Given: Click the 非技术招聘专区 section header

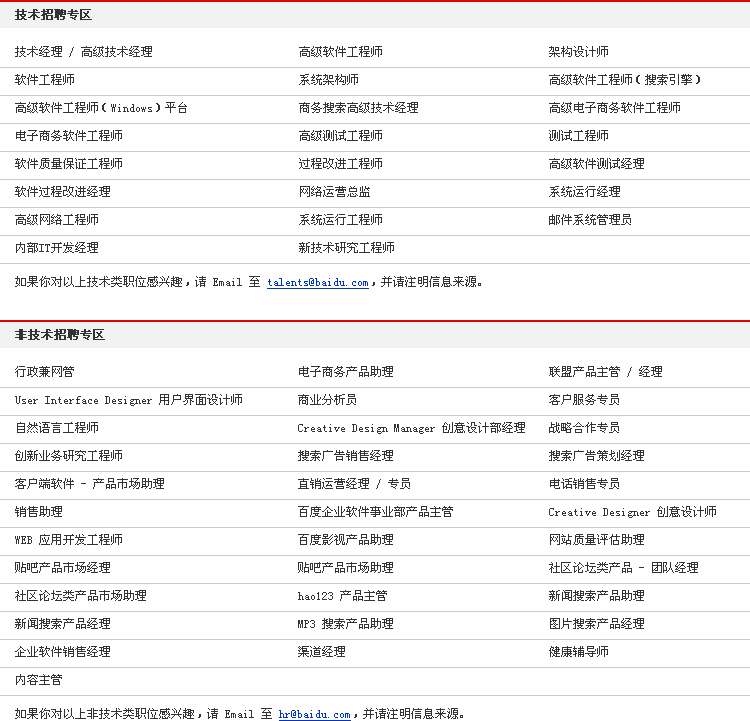Looking at the screenshot, I should pos(60,334).
